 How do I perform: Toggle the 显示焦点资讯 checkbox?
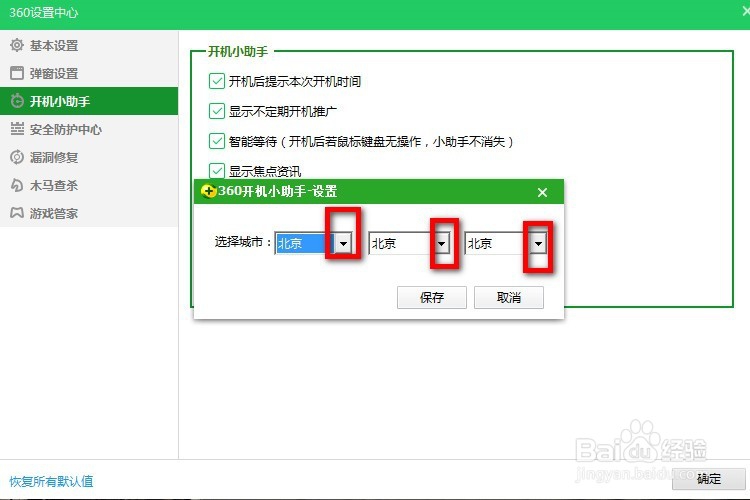(x=217, y=171)
